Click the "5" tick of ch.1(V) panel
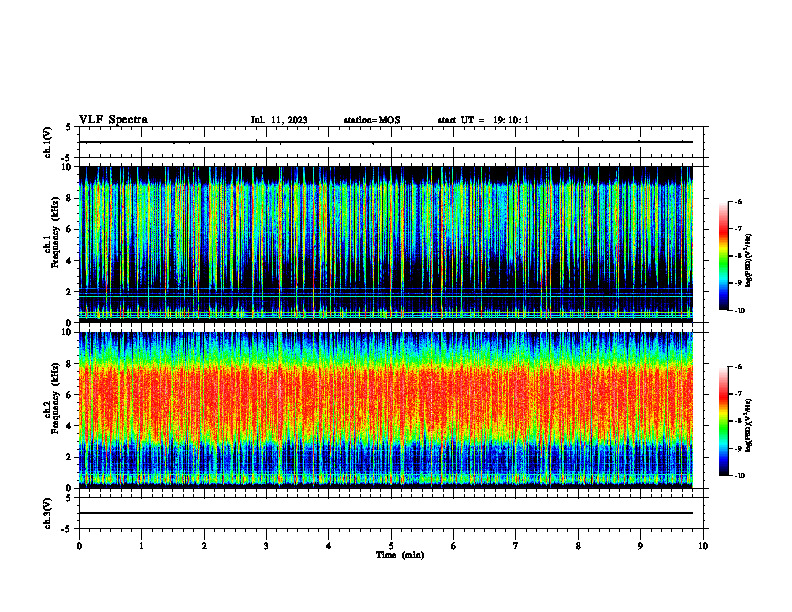792x612 pixels. [x=70, y=127]
